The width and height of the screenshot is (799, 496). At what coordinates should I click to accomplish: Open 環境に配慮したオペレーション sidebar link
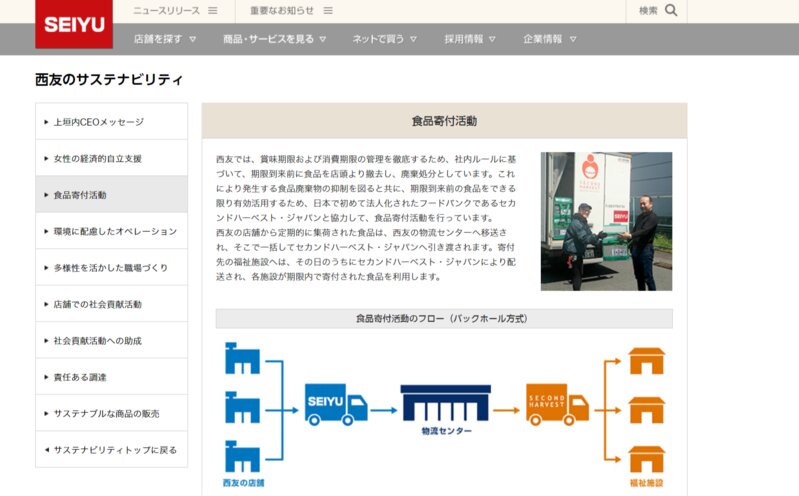pos(112,231)
